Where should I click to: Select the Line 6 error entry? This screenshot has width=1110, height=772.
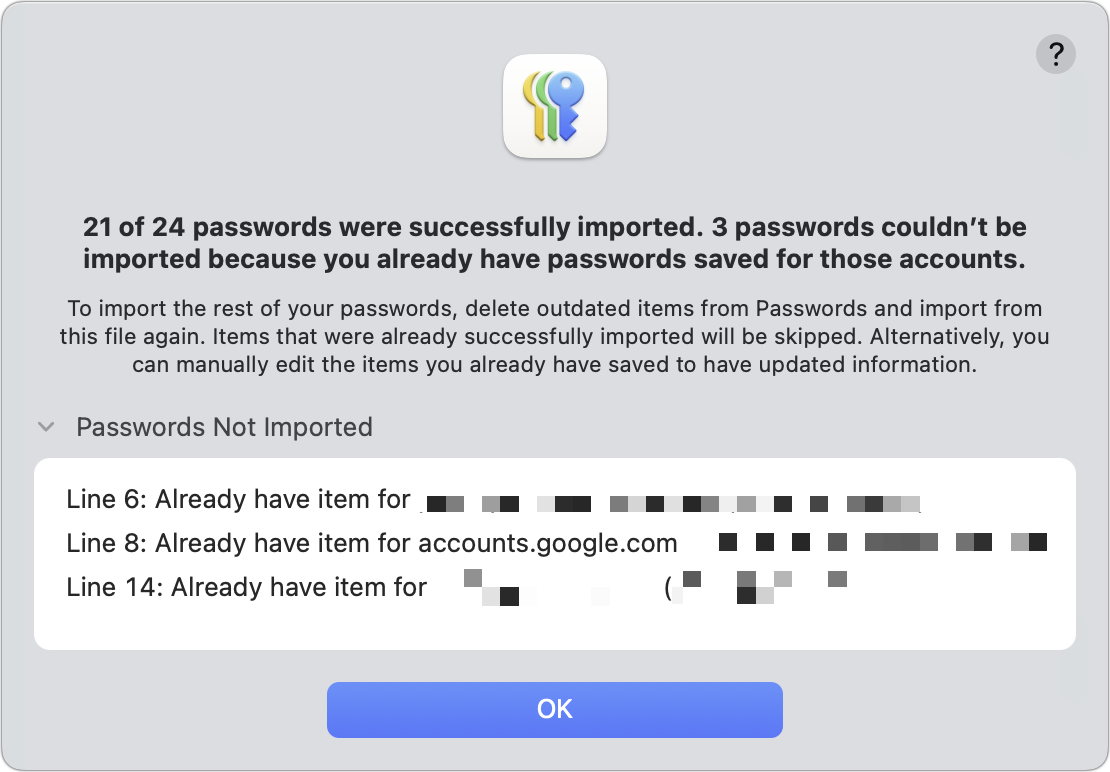coord(400,499)
